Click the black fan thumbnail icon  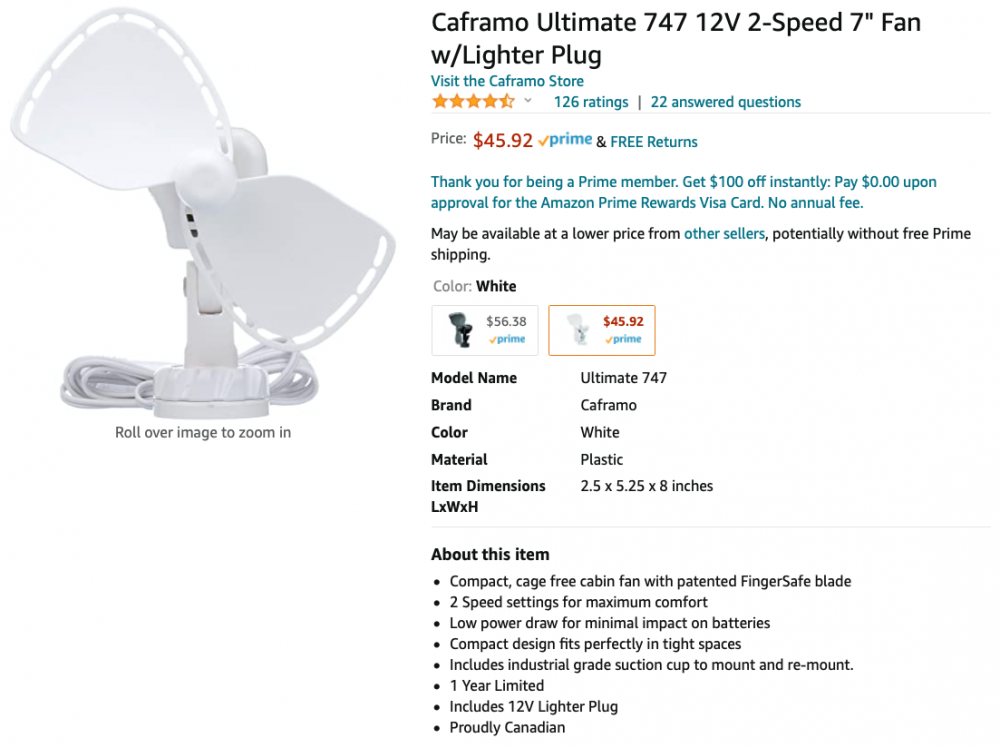click(x=461, y=330)
